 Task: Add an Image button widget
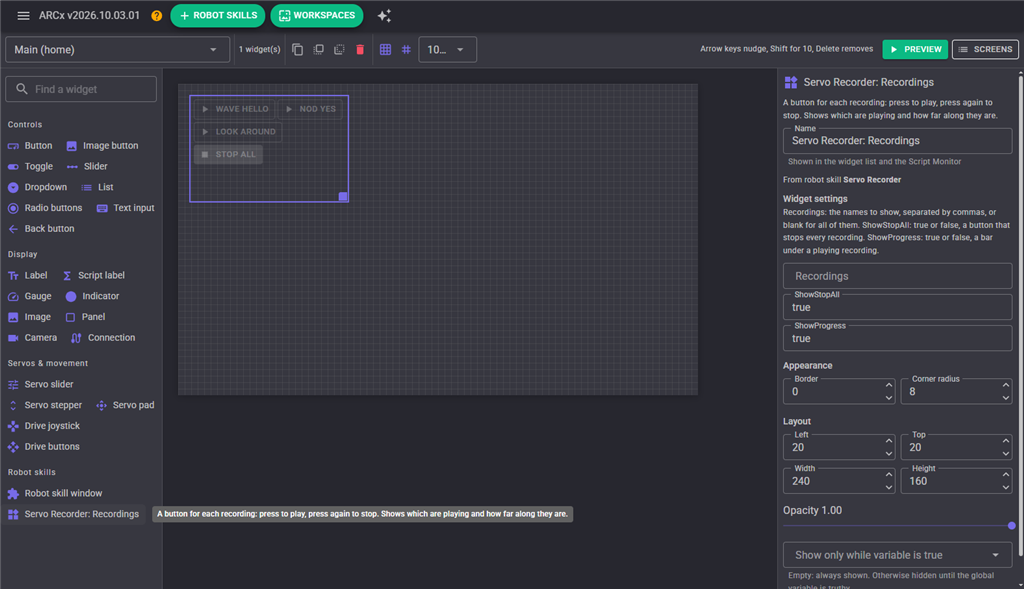coord(103,146)
